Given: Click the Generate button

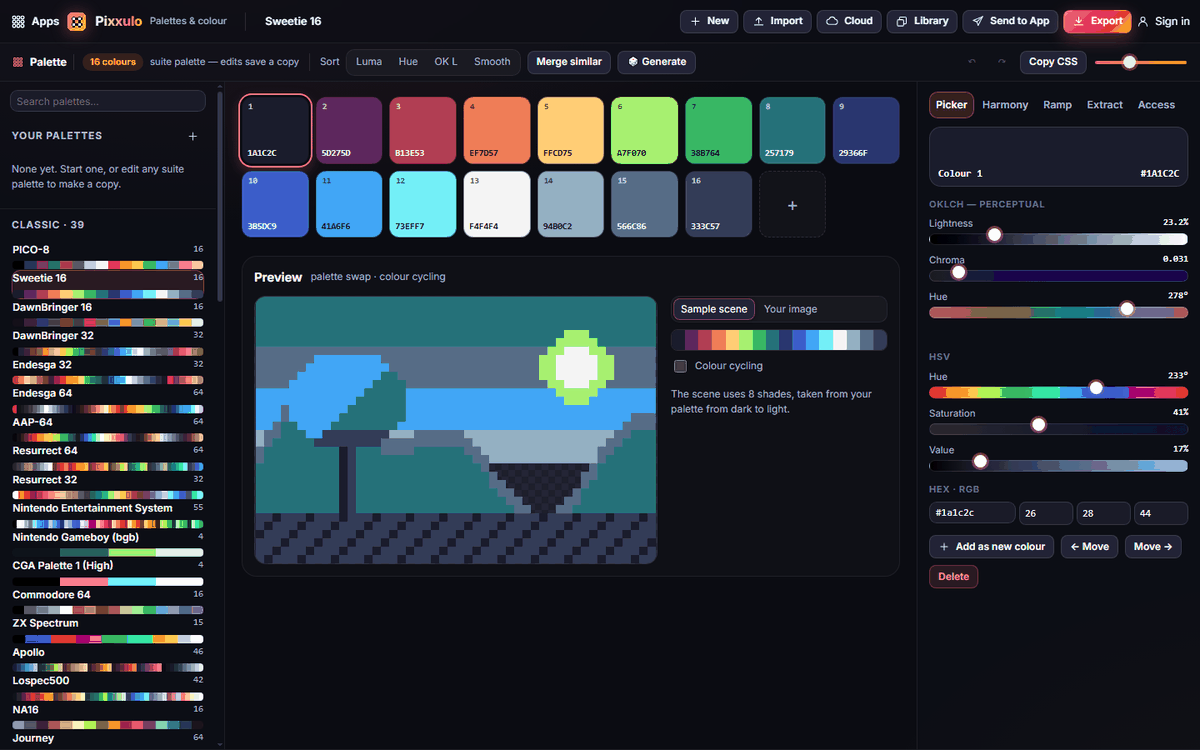Looking at the screenshot, I should click(656, 62).
